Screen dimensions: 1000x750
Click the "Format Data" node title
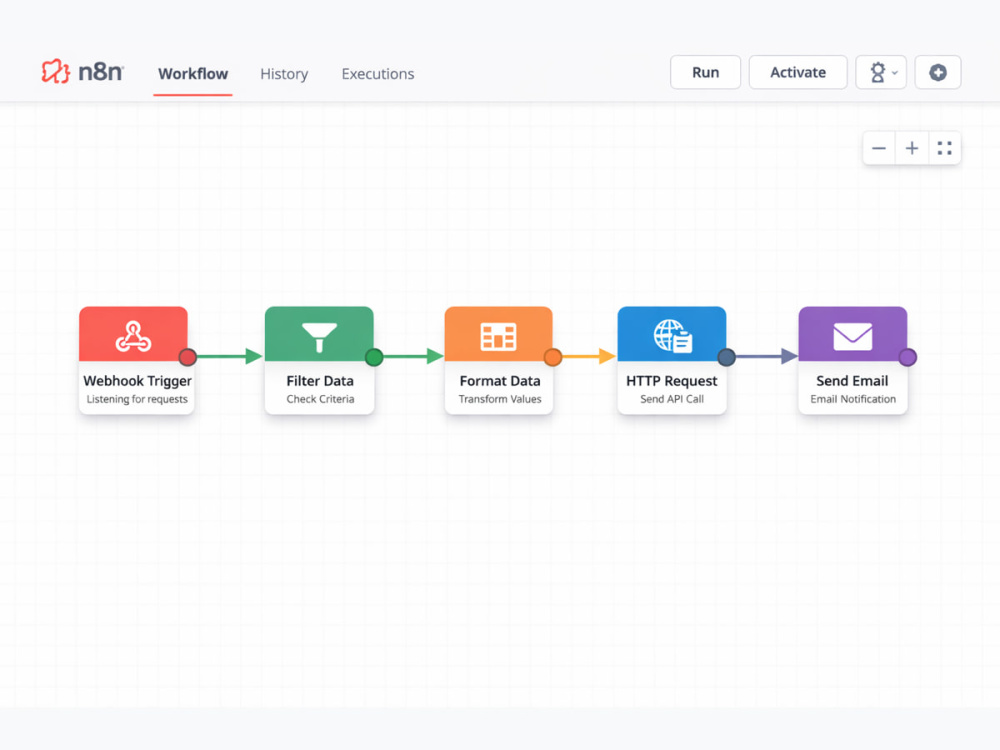coord(500,381)
